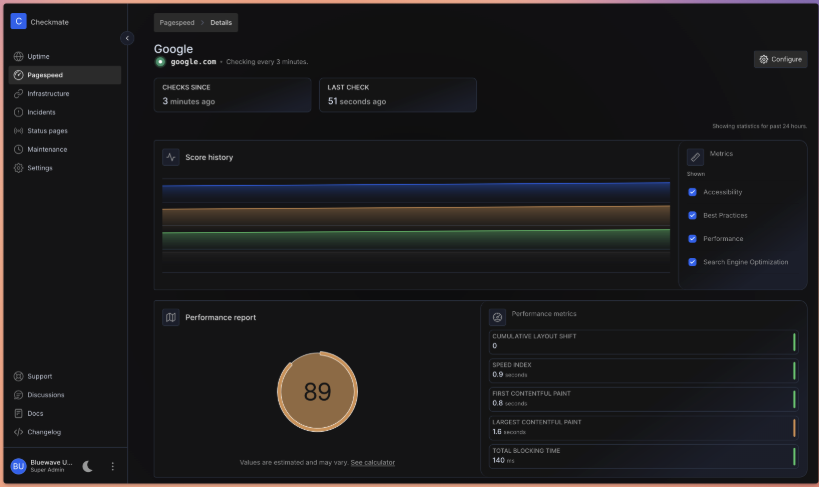
Task: Click the Score history pulse icon
Action: 171,157
